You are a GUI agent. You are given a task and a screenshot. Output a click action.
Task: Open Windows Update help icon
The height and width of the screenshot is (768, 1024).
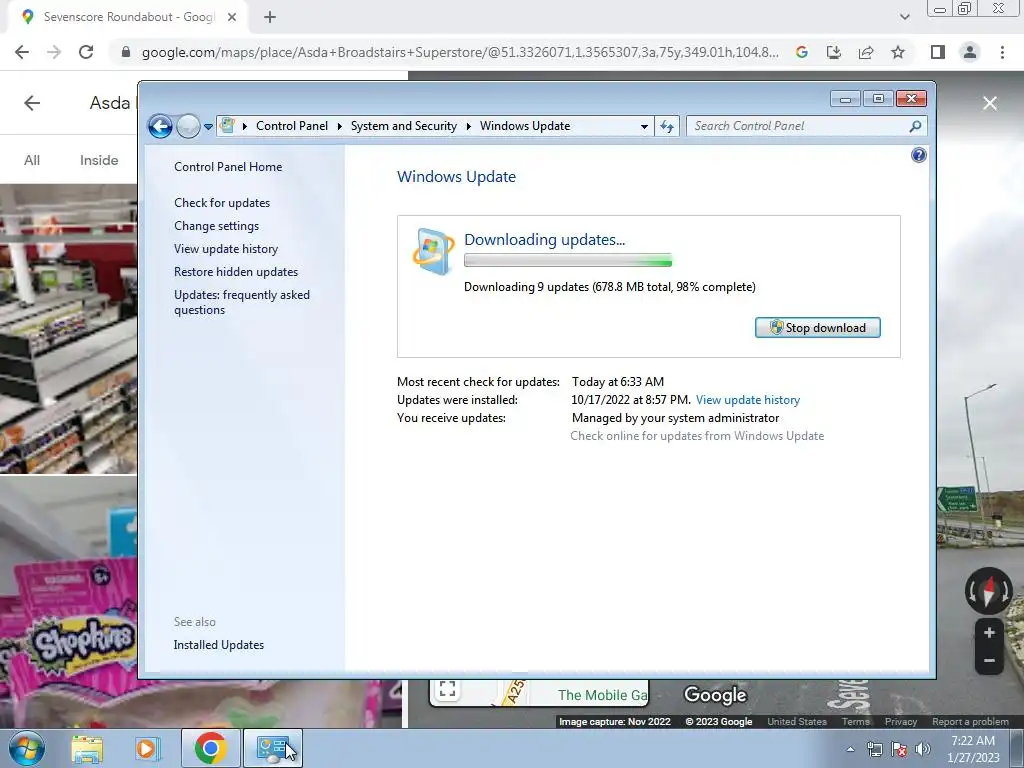918,155
